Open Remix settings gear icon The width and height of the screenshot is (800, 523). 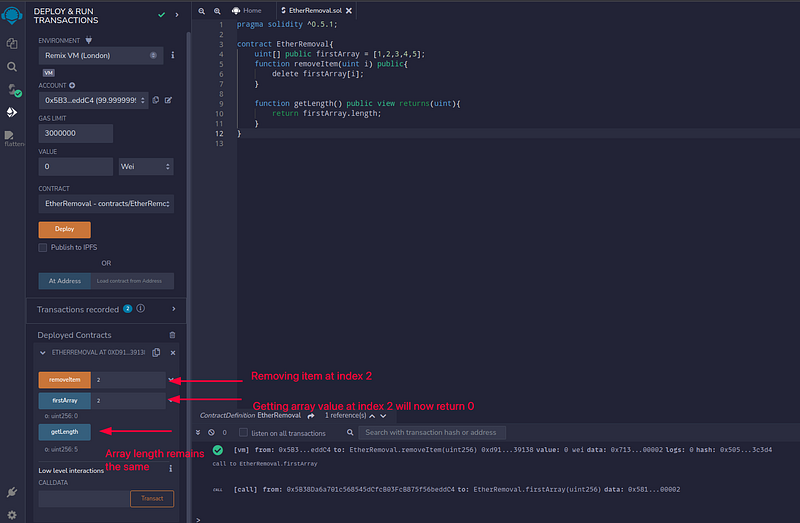[x=12, y=512]
